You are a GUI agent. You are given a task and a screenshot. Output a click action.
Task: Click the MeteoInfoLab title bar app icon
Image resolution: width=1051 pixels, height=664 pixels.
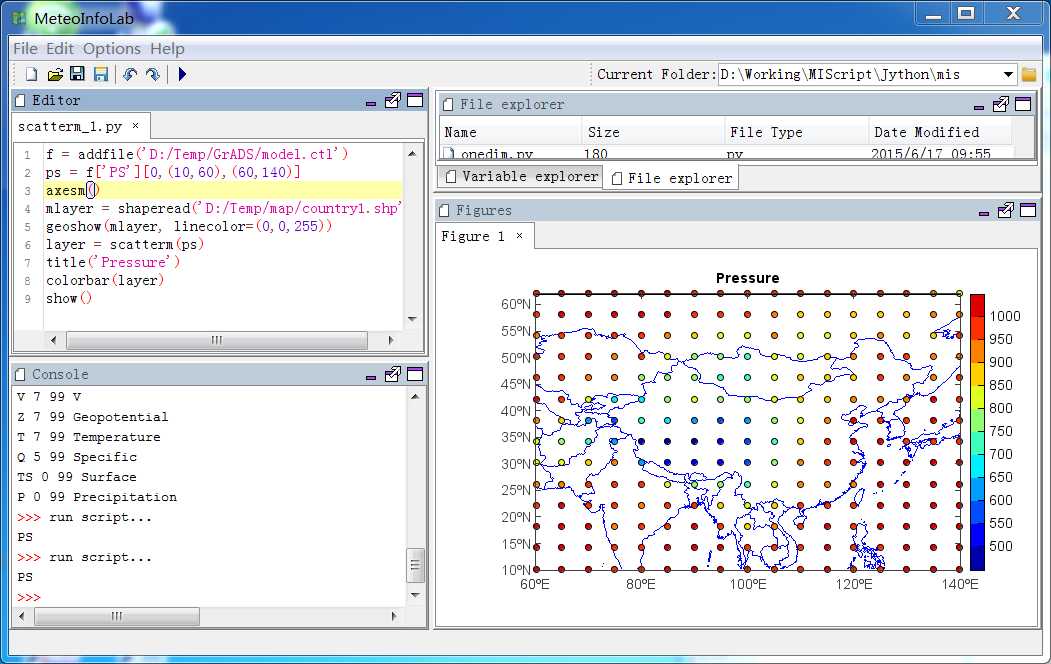pos(19,18)
